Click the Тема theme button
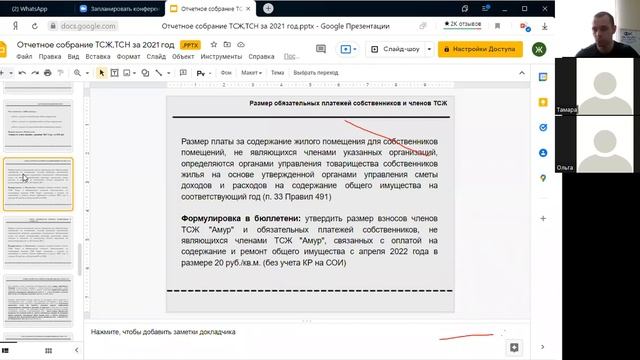 click(278, 73)
